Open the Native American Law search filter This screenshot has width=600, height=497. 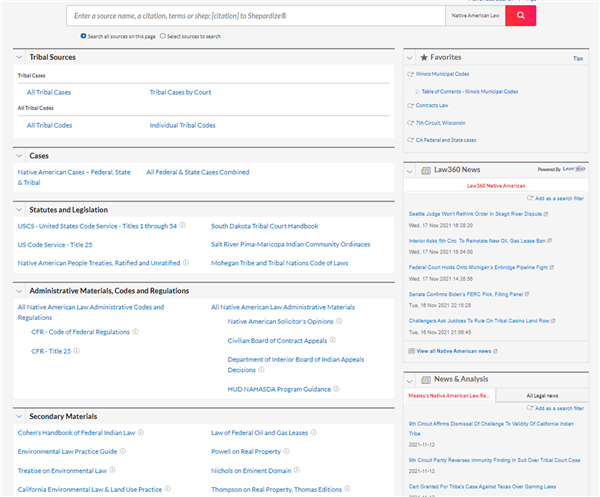[476, 16]
